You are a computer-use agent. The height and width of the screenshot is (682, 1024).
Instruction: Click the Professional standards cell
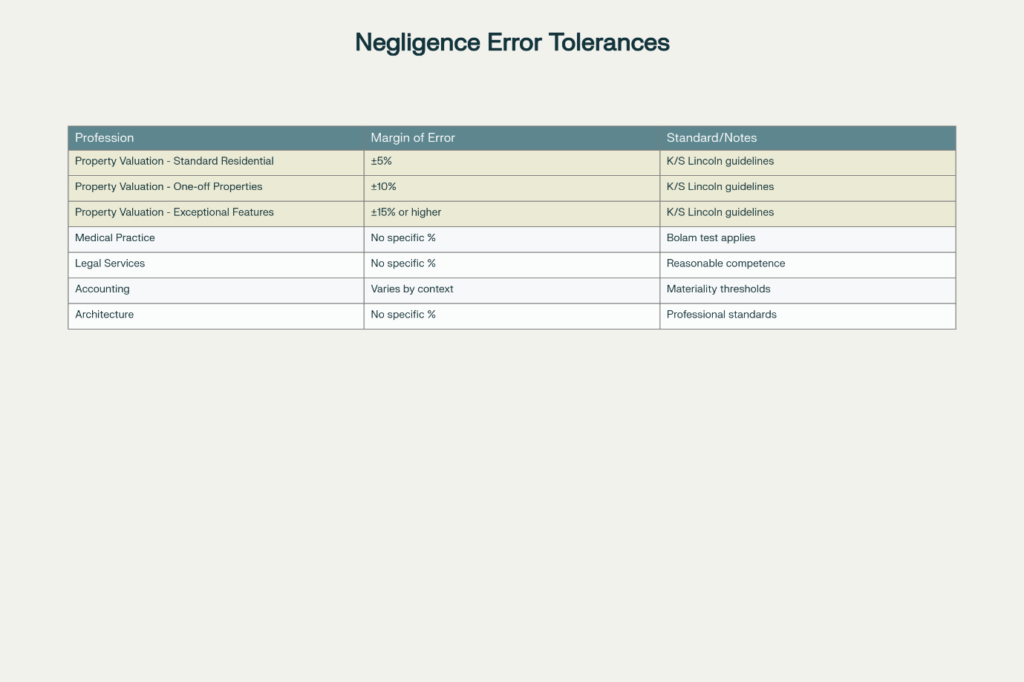pos(722,315)
